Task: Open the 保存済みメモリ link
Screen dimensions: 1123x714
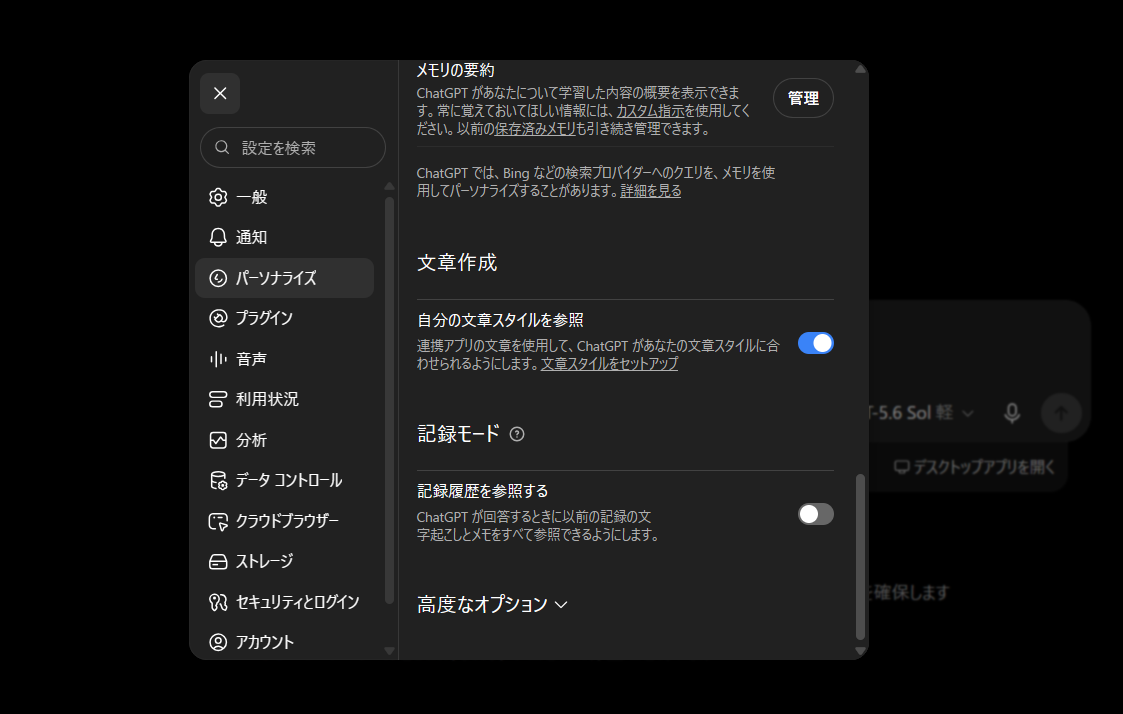Action: [535, 129]
